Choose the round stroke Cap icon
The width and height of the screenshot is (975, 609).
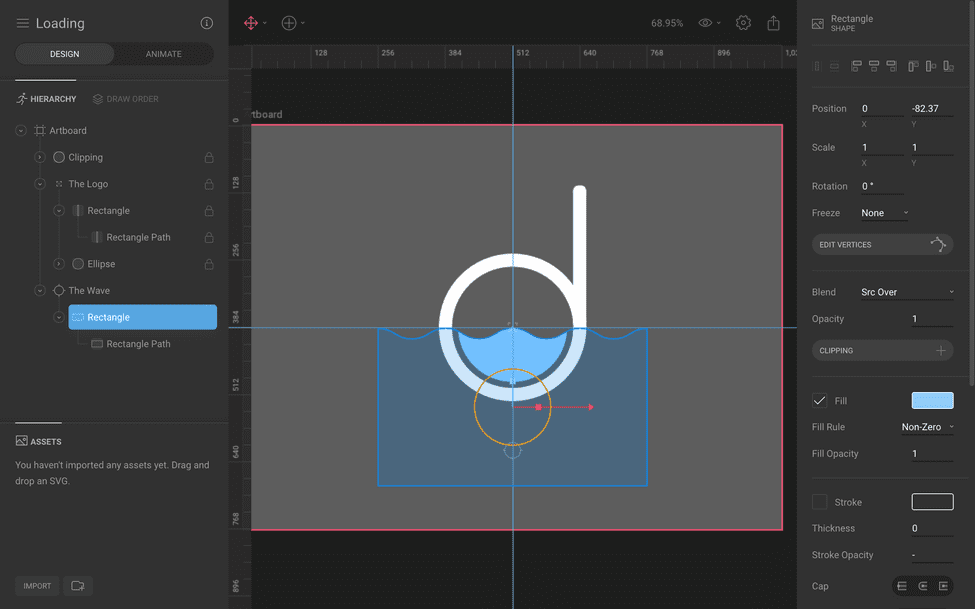923,586
